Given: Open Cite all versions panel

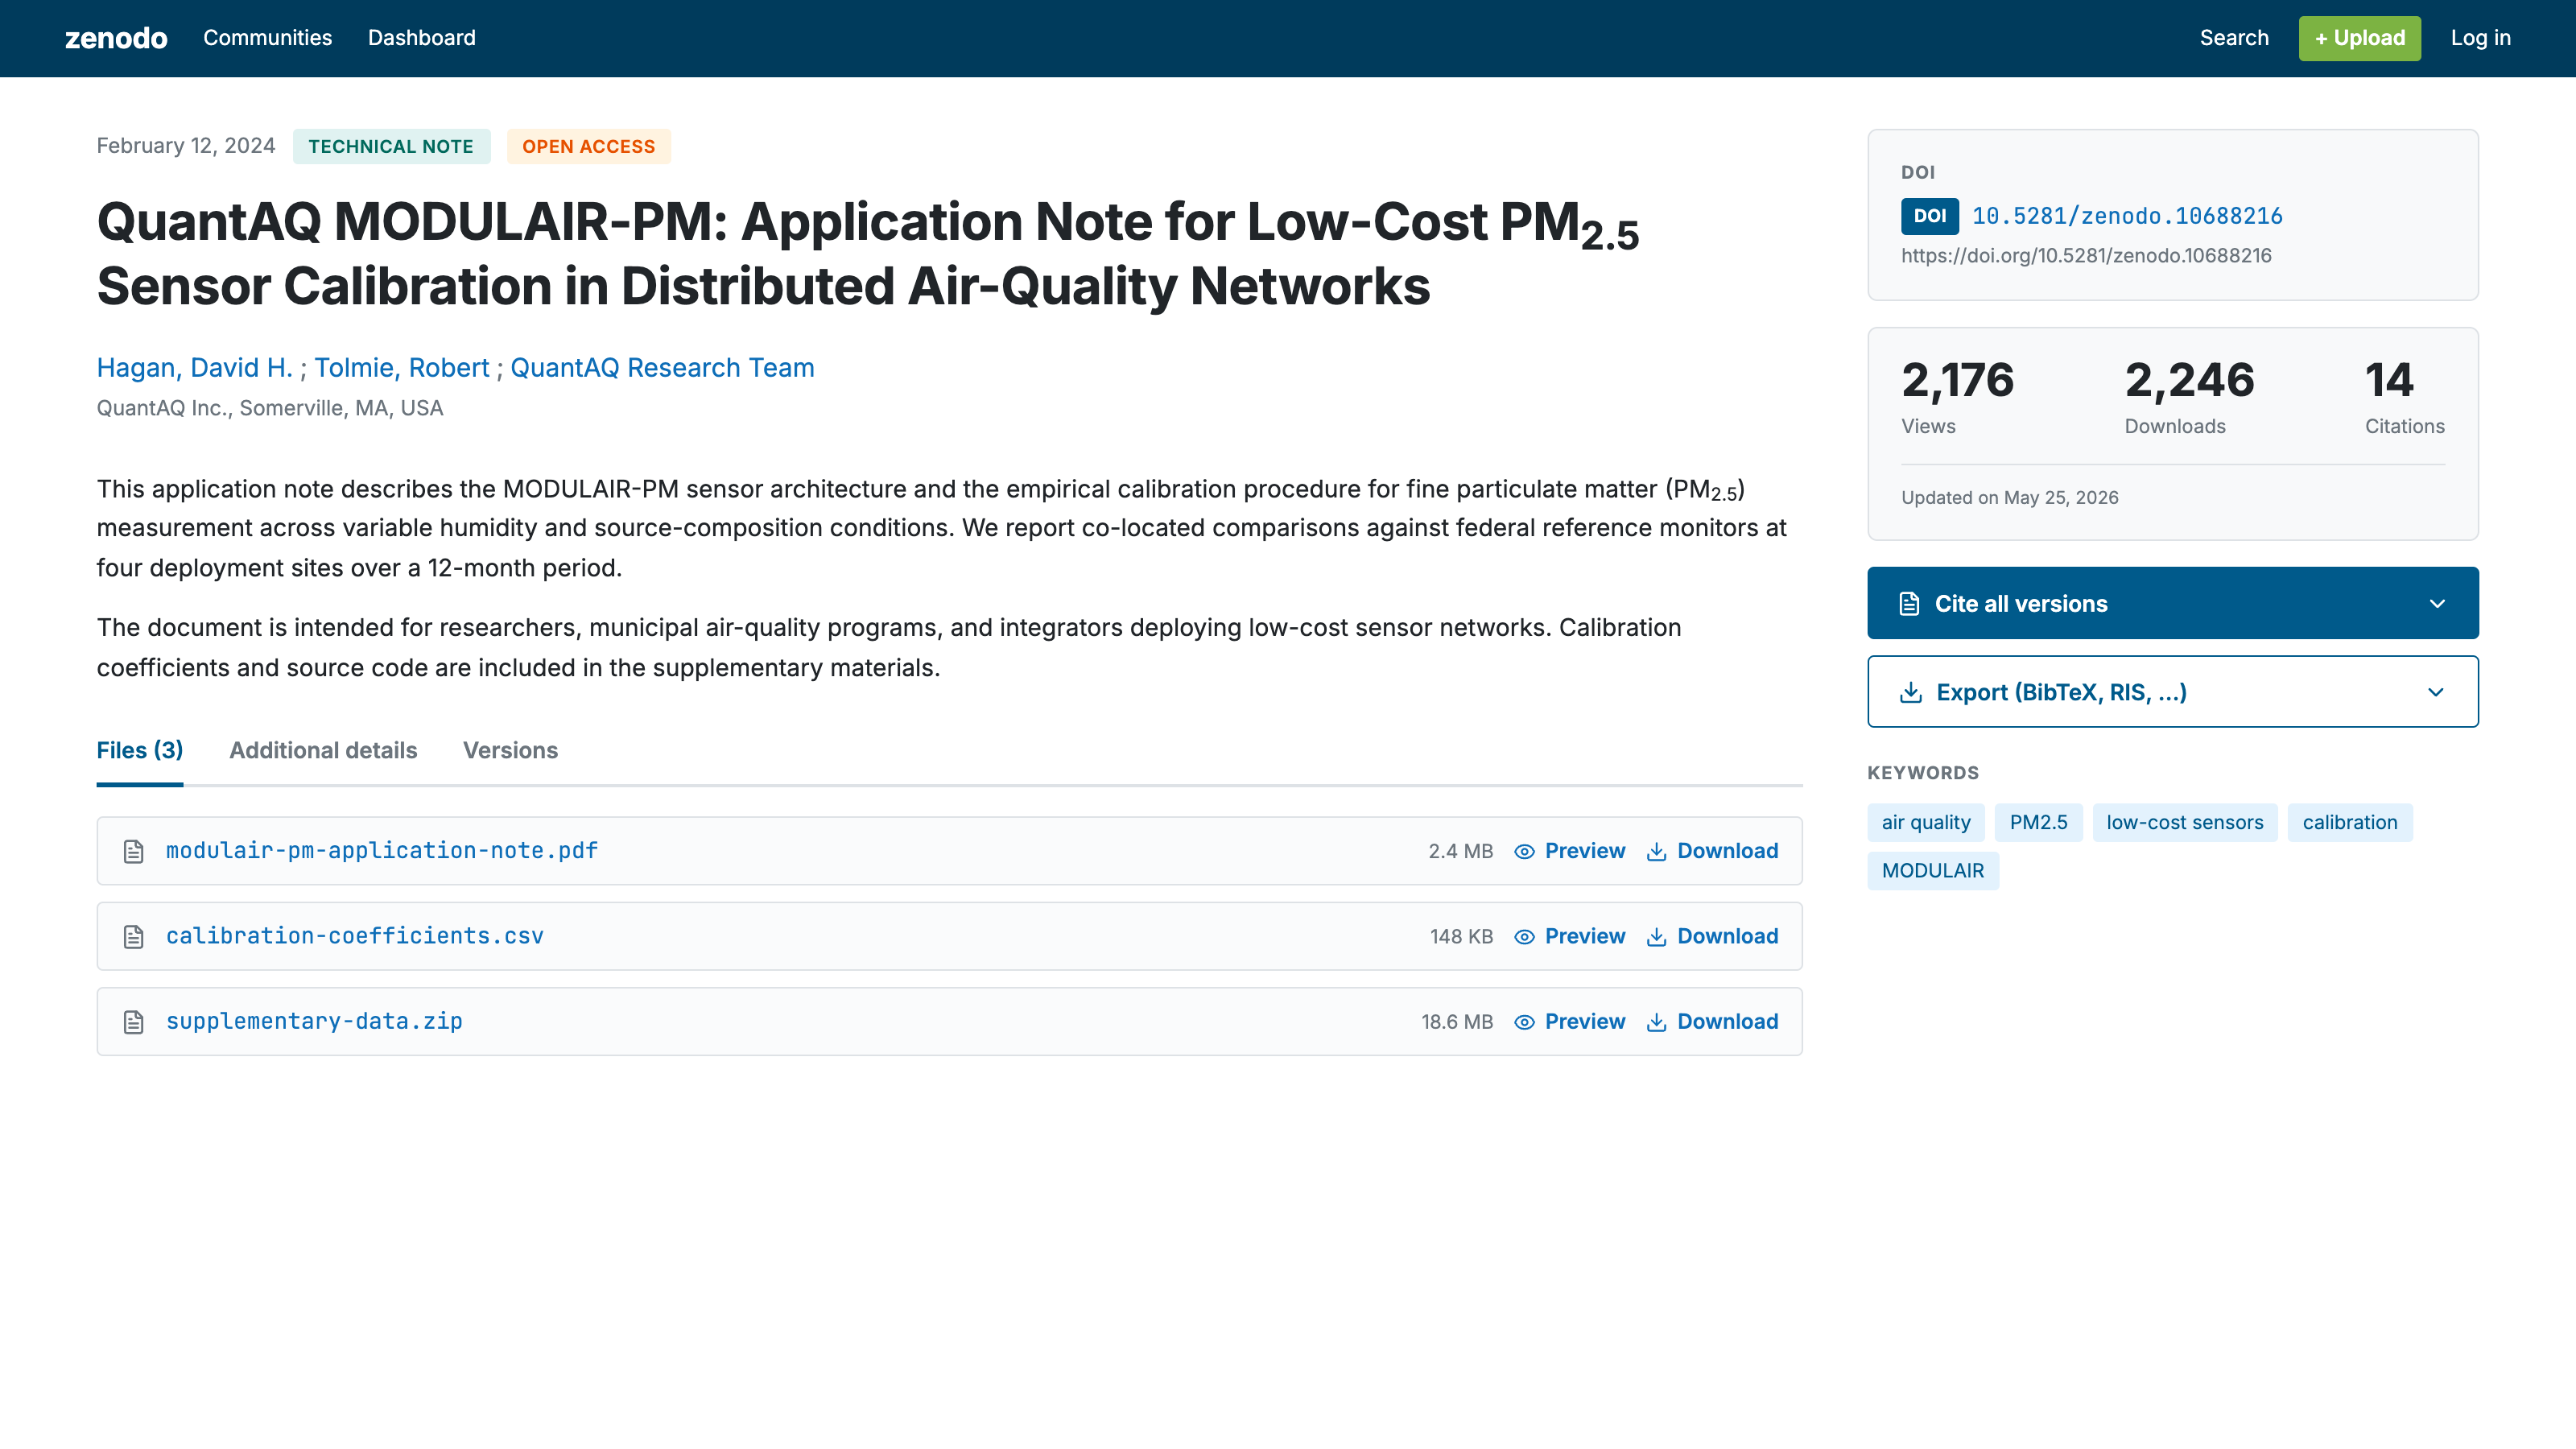Looking at the screenshot, I should [2172, 603].
